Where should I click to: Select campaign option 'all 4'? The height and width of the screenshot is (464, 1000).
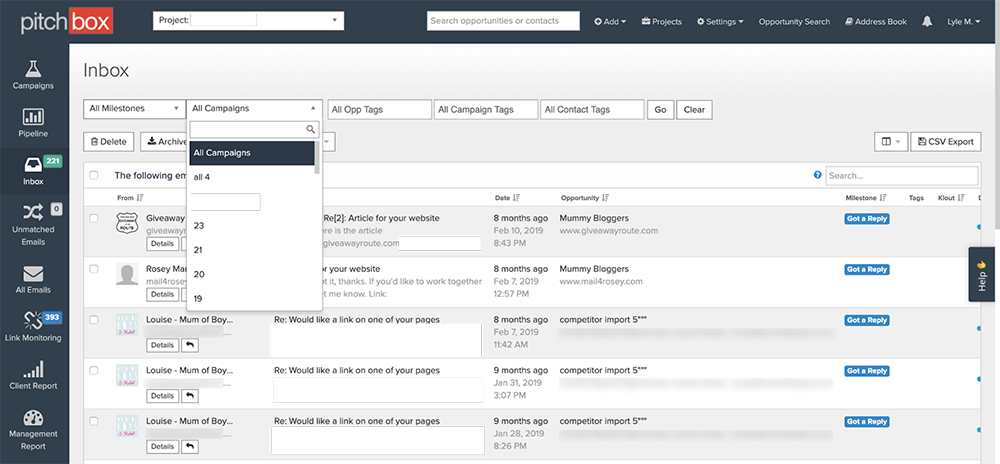[252, 177]
